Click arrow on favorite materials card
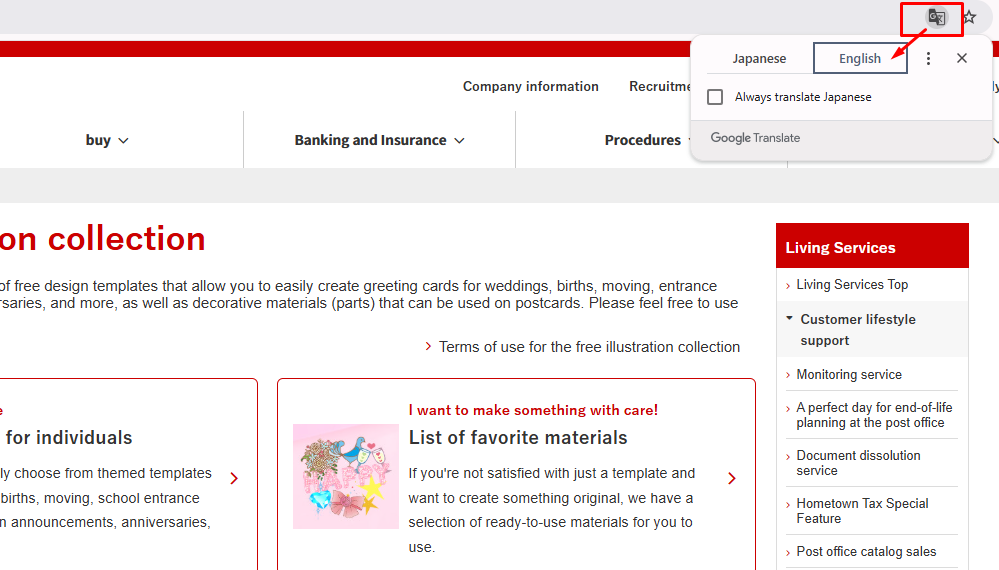999x570 pixels. pyautogui.click(x=731, y=478)
